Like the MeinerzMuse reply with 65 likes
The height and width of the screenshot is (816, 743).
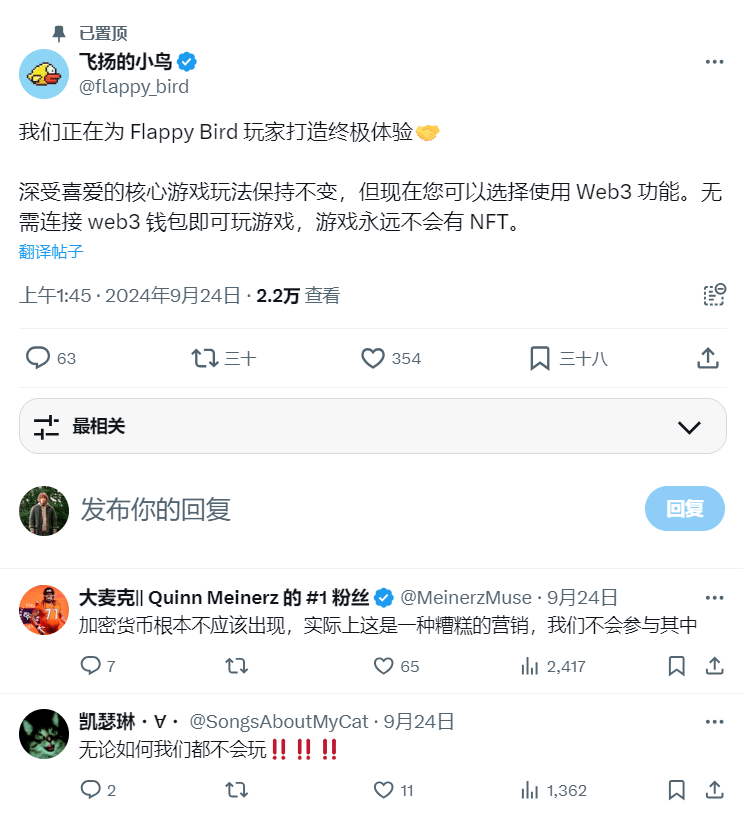(383, 666)
